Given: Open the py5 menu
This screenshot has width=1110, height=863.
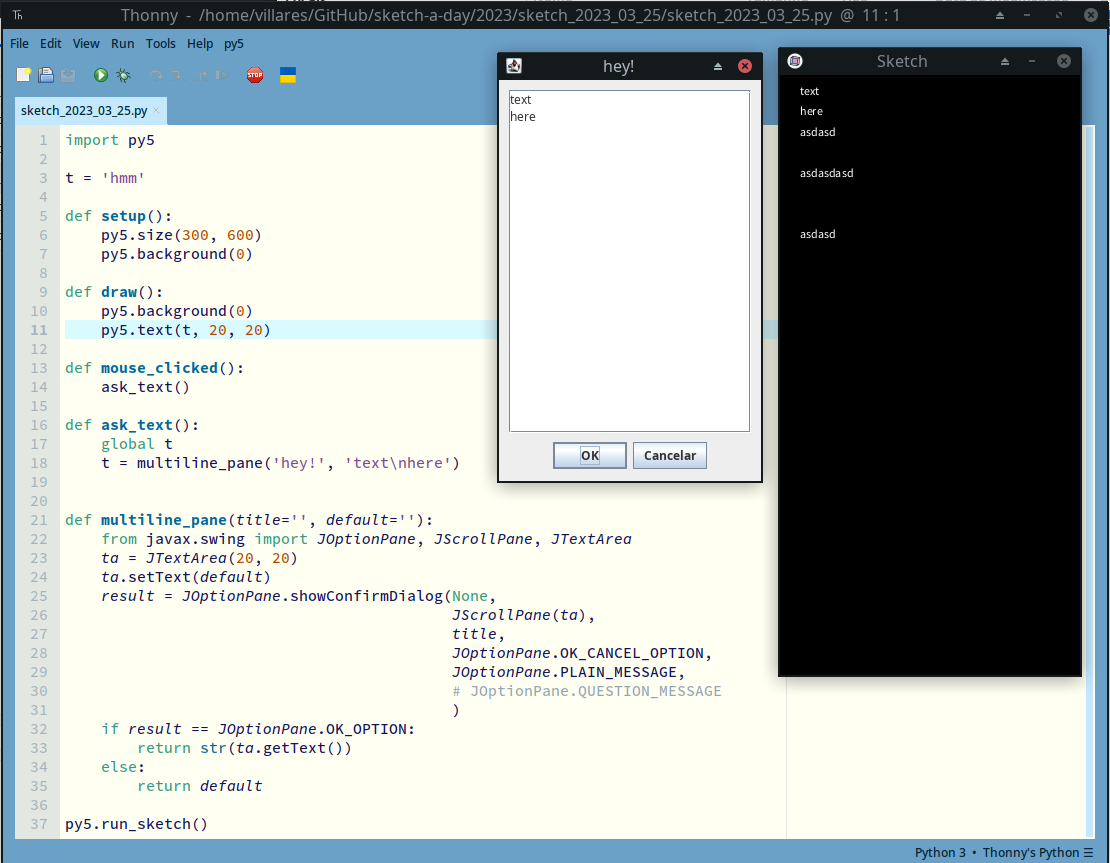Looking at the screenshot, I should click(x=233, y=44).
